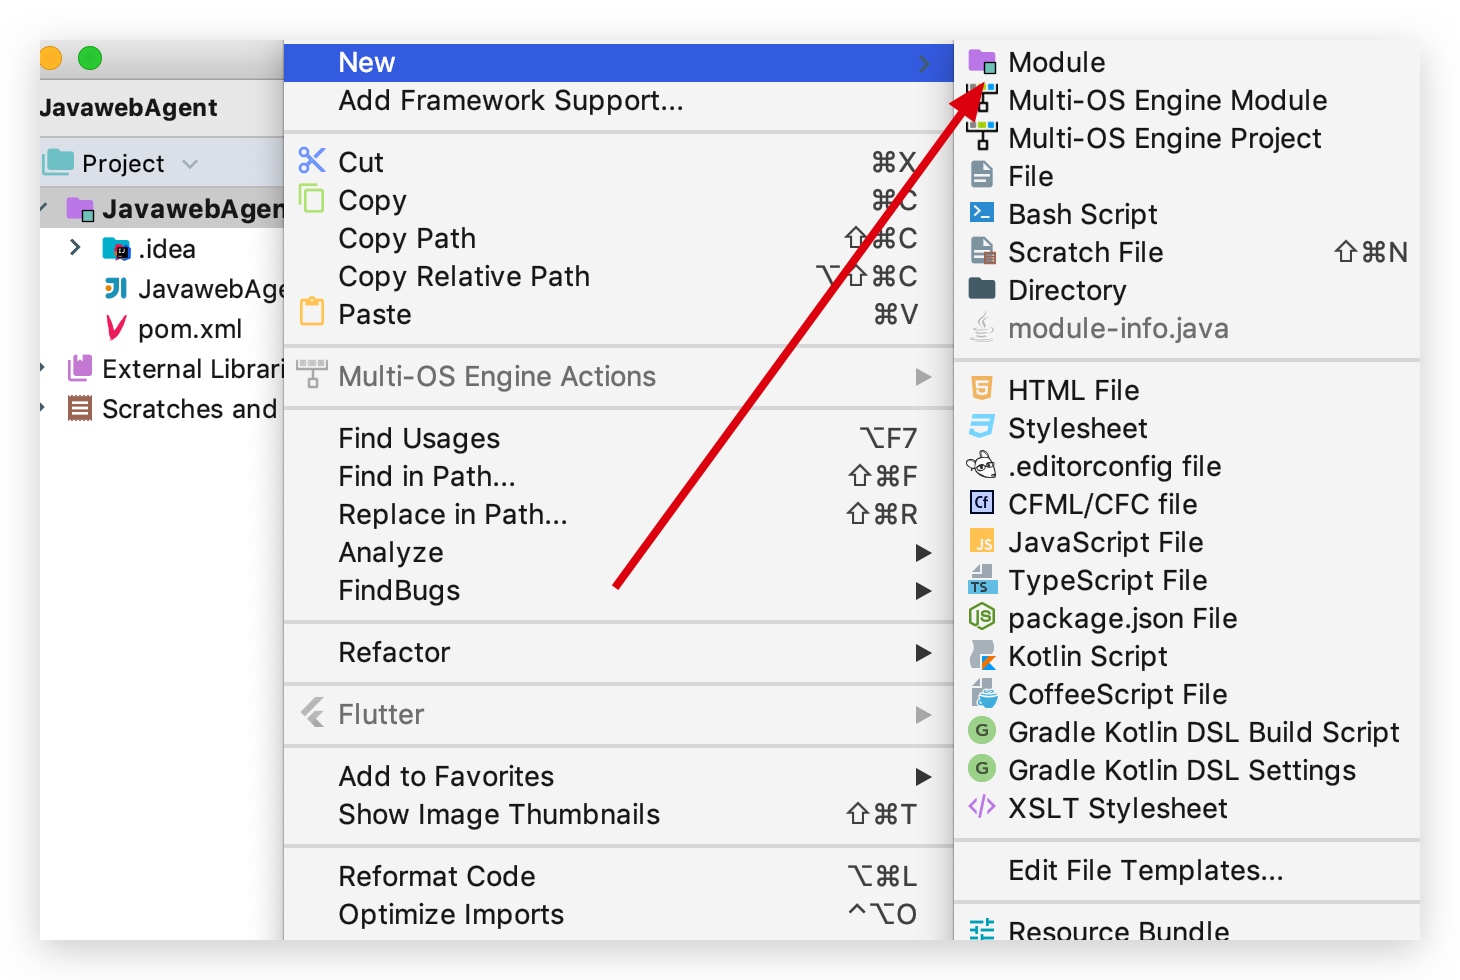Screen dimensions: 1460x980
Task: Expand the Analyze submenu arrow
Action: click(x=923, y=553)
